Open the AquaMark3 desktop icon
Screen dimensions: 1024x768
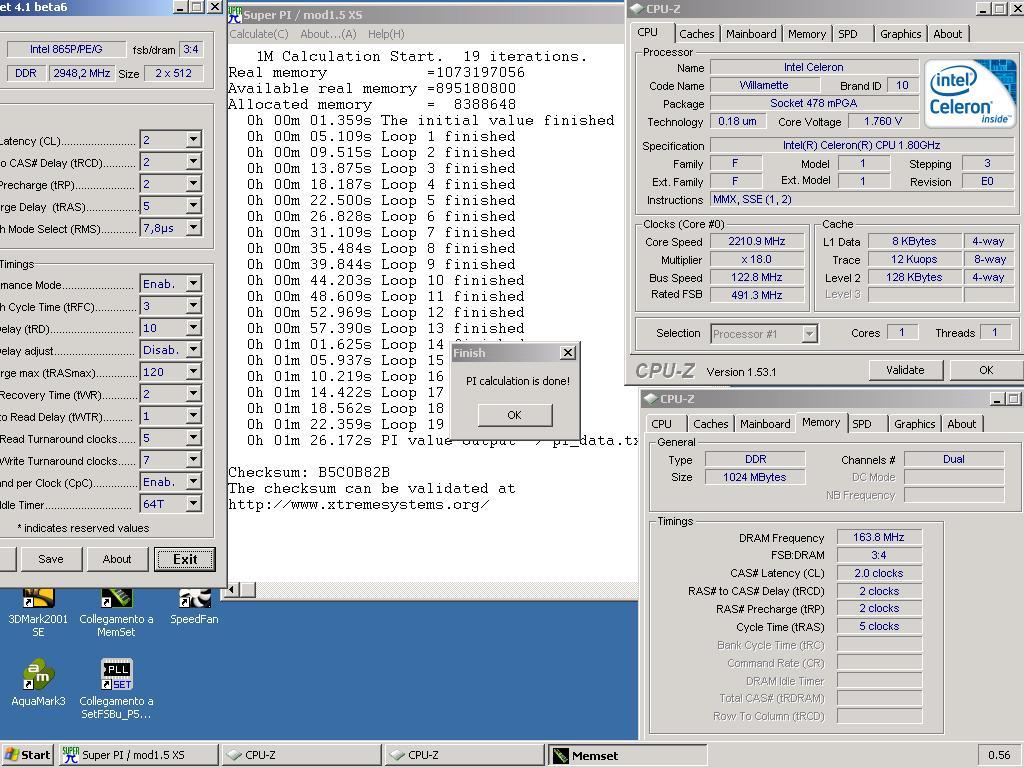(x=38, y=683)
